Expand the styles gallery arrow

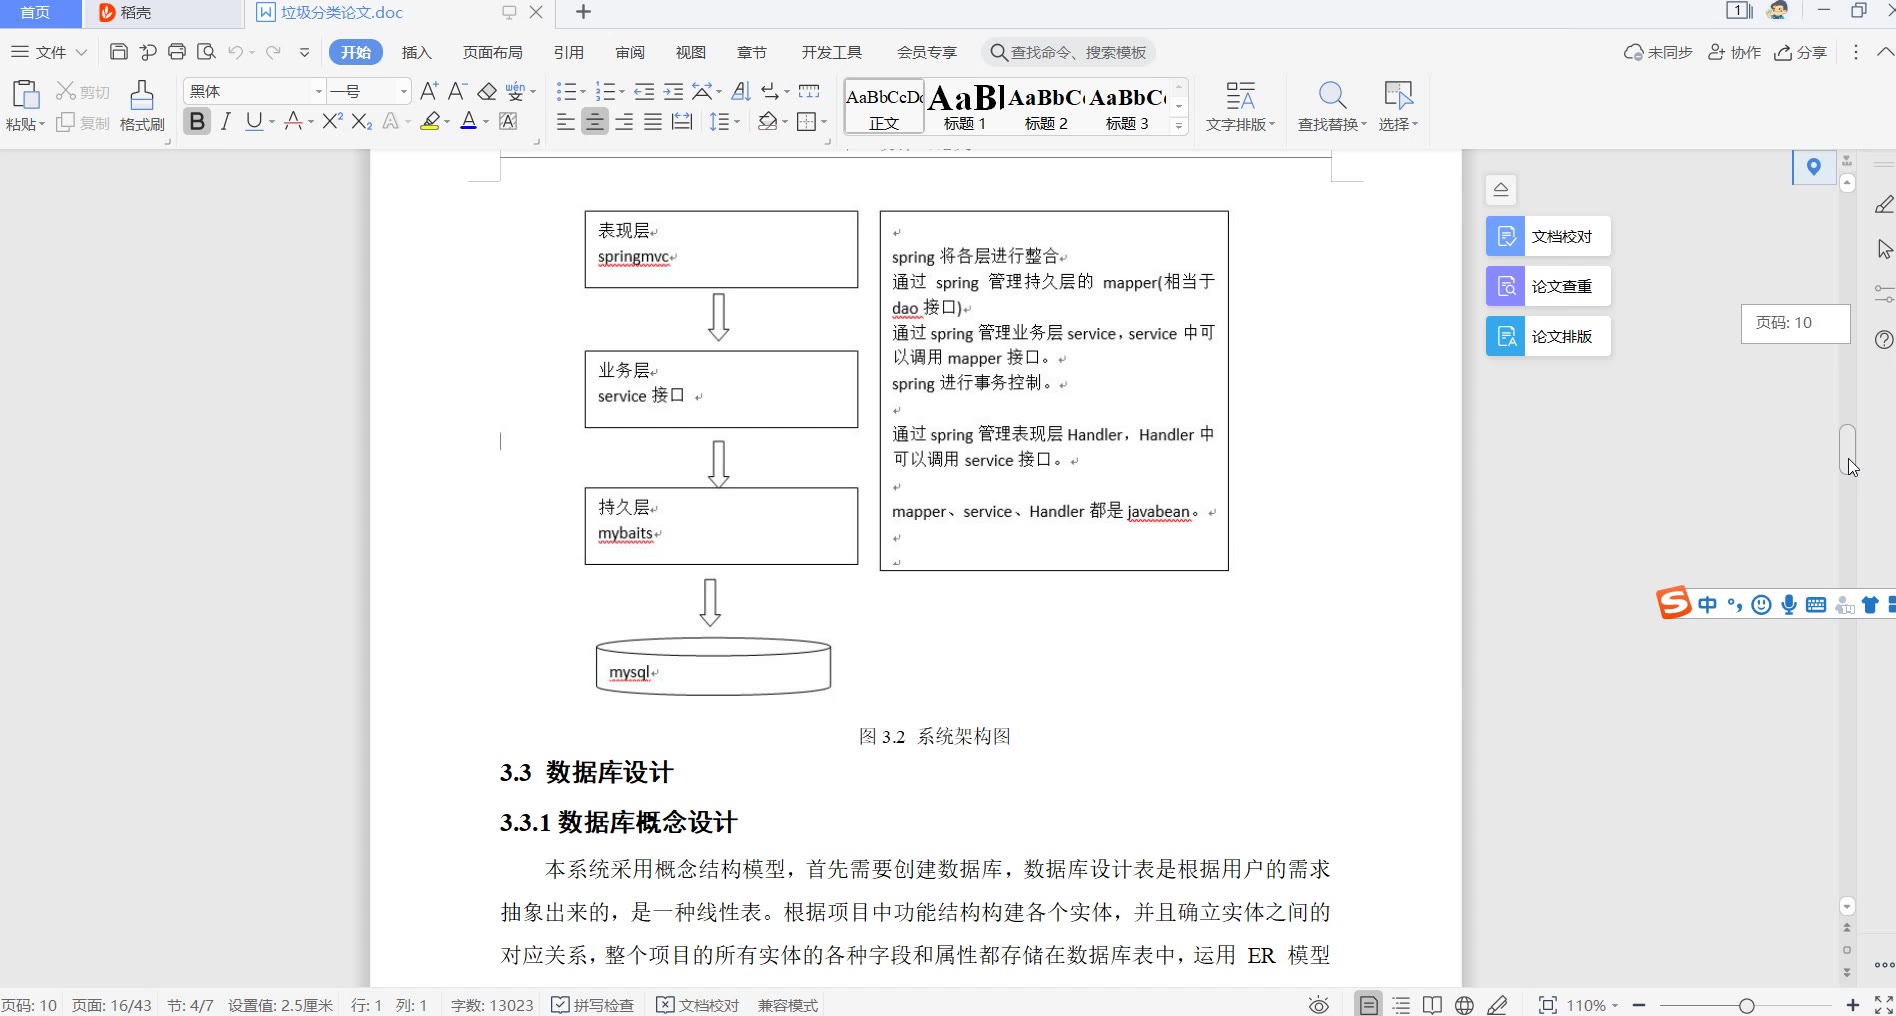point(1179,125)
